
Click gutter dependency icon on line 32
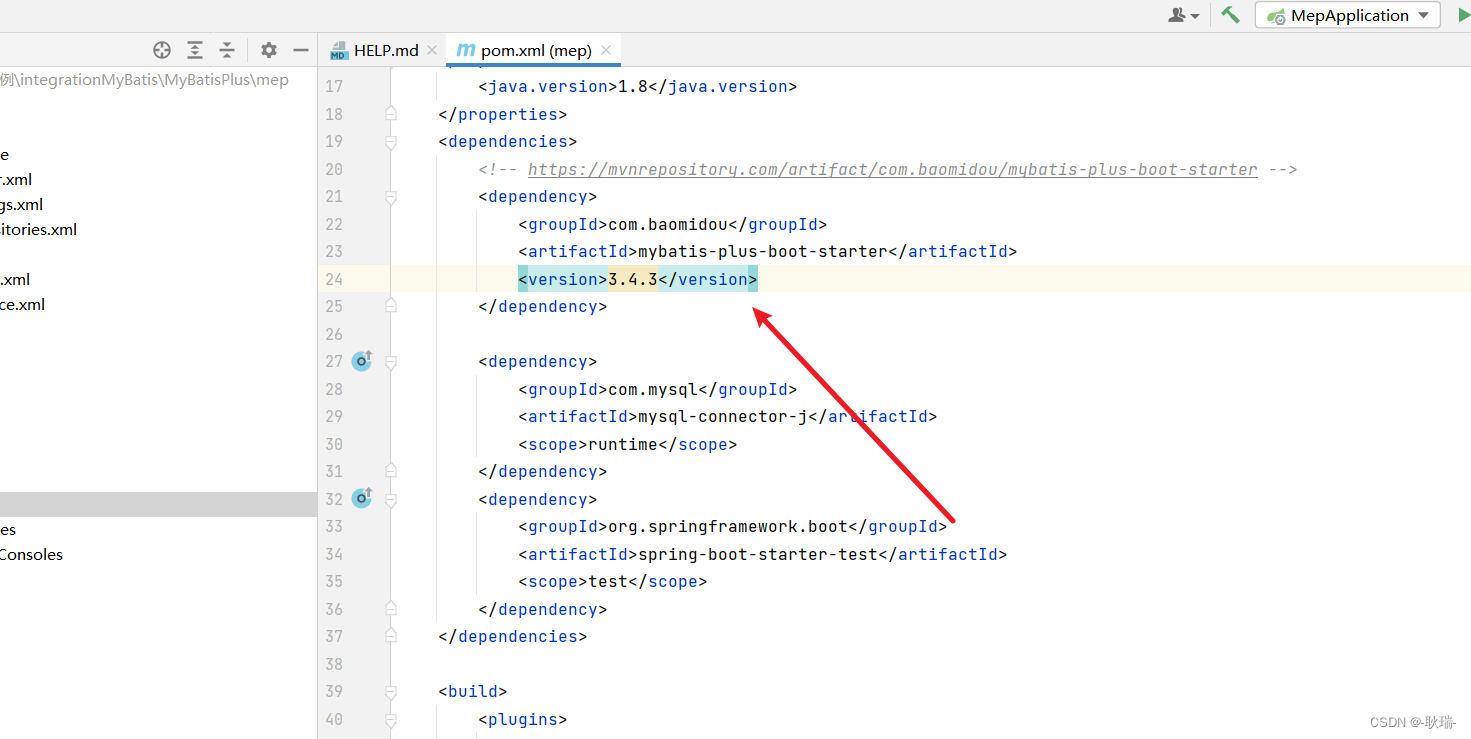tap(362, 498)
